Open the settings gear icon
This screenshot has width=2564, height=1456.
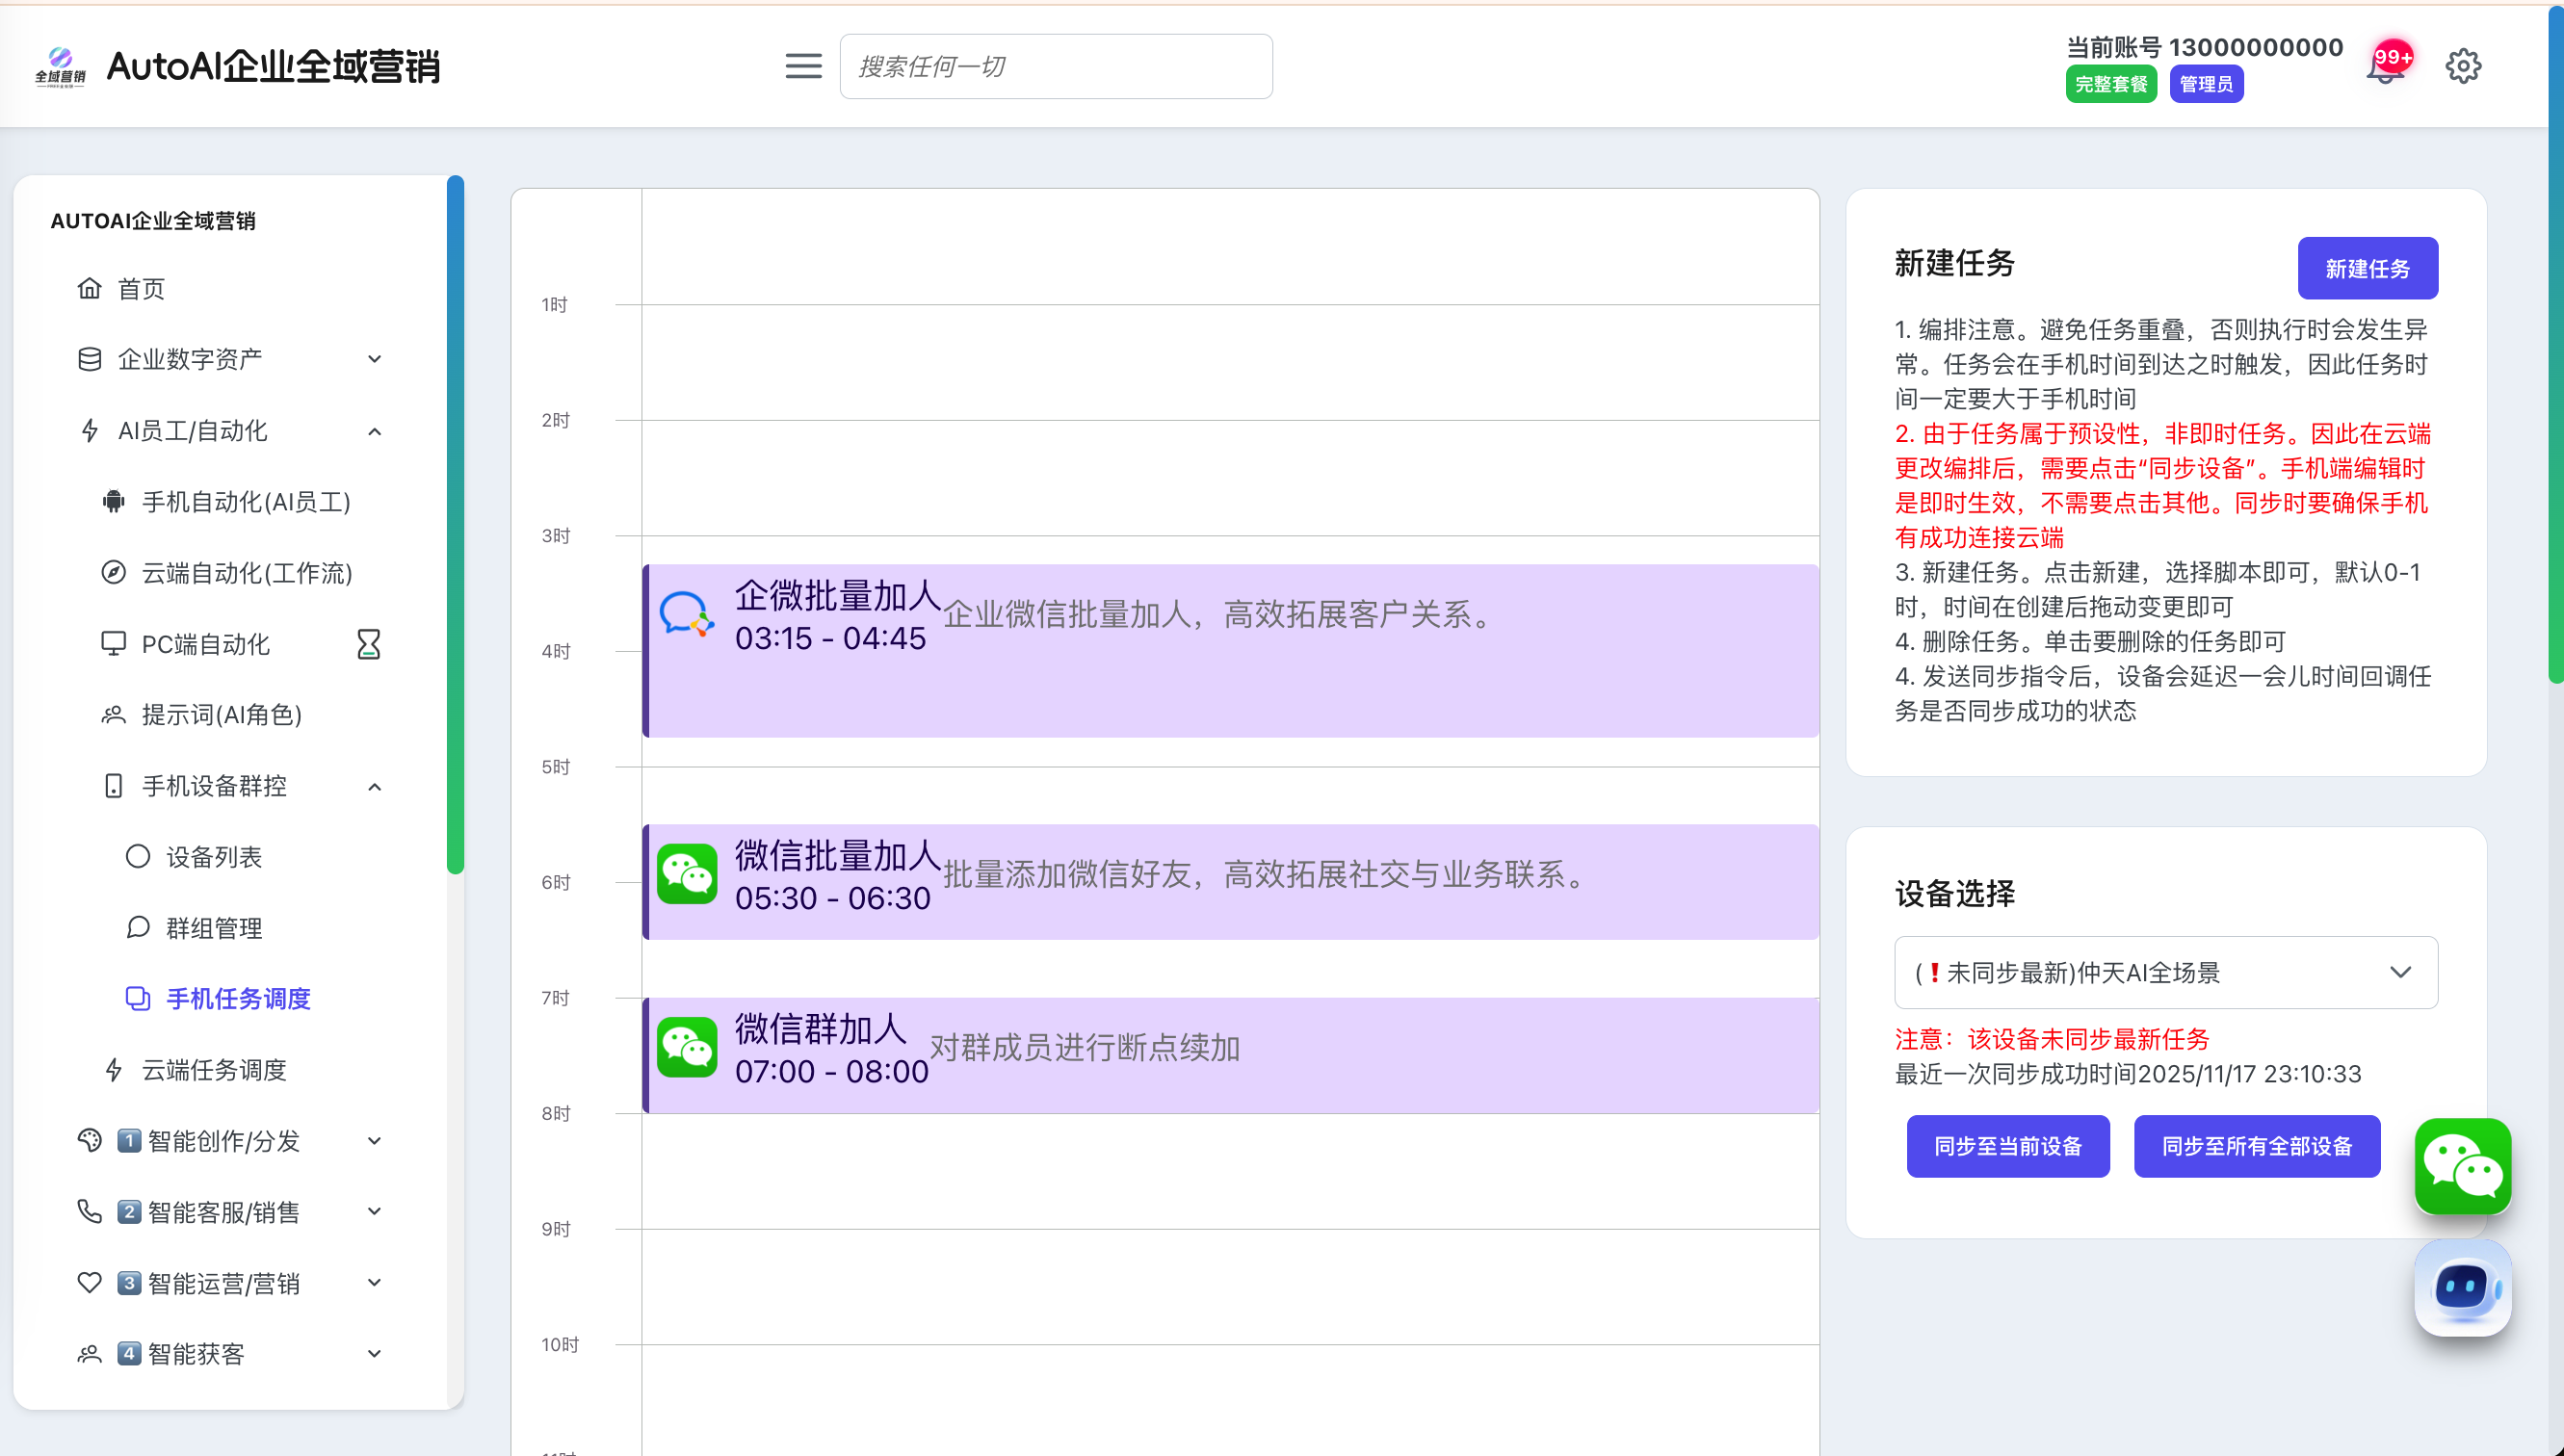tap(2463, 67)
